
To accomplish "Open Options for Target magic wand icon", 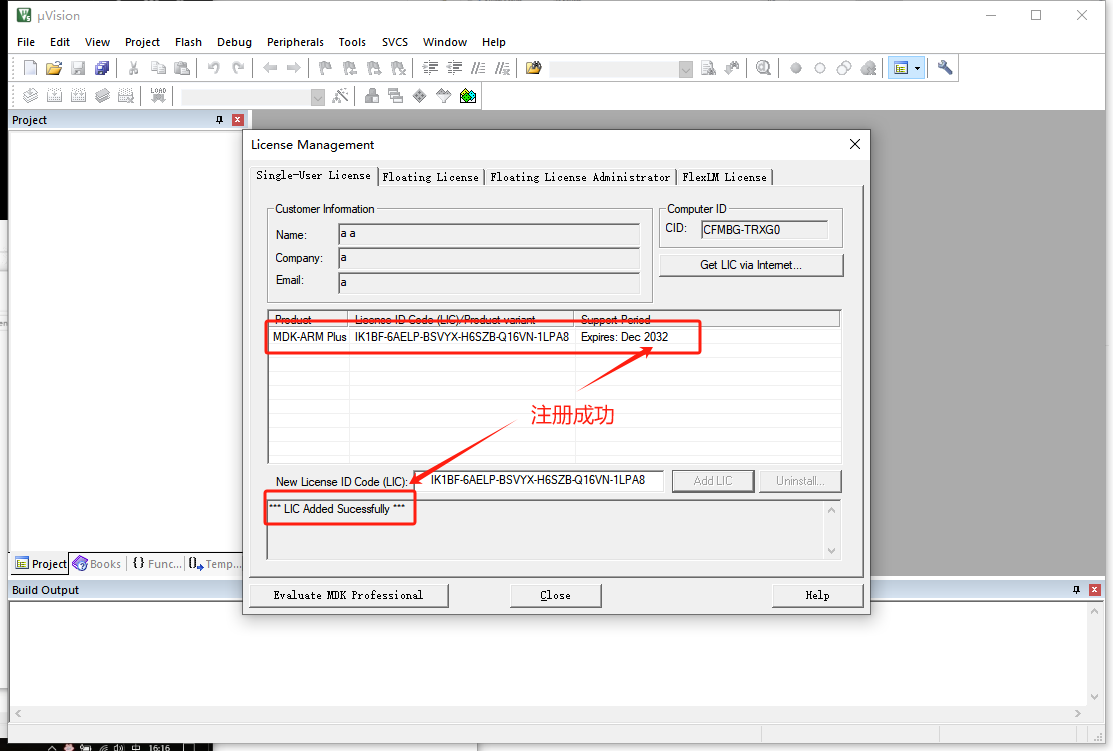I will tap(341, 96).
